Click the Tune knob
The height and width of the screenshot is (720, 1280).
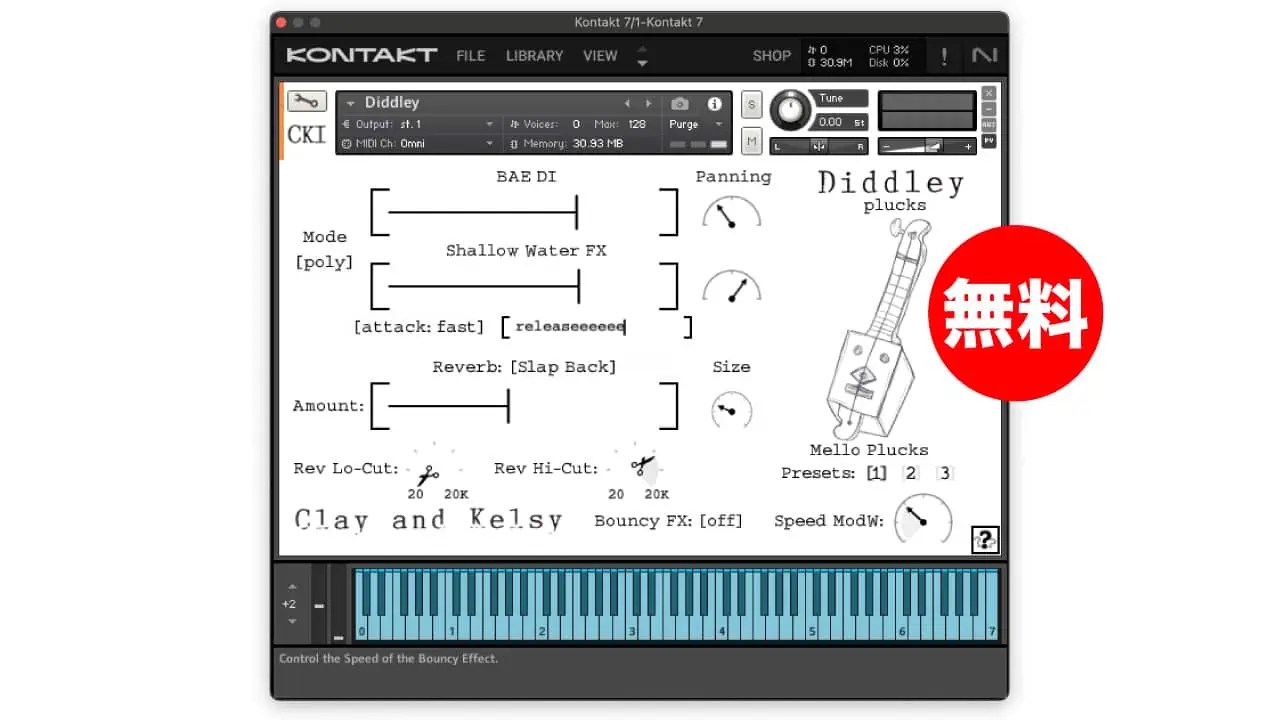790,110
